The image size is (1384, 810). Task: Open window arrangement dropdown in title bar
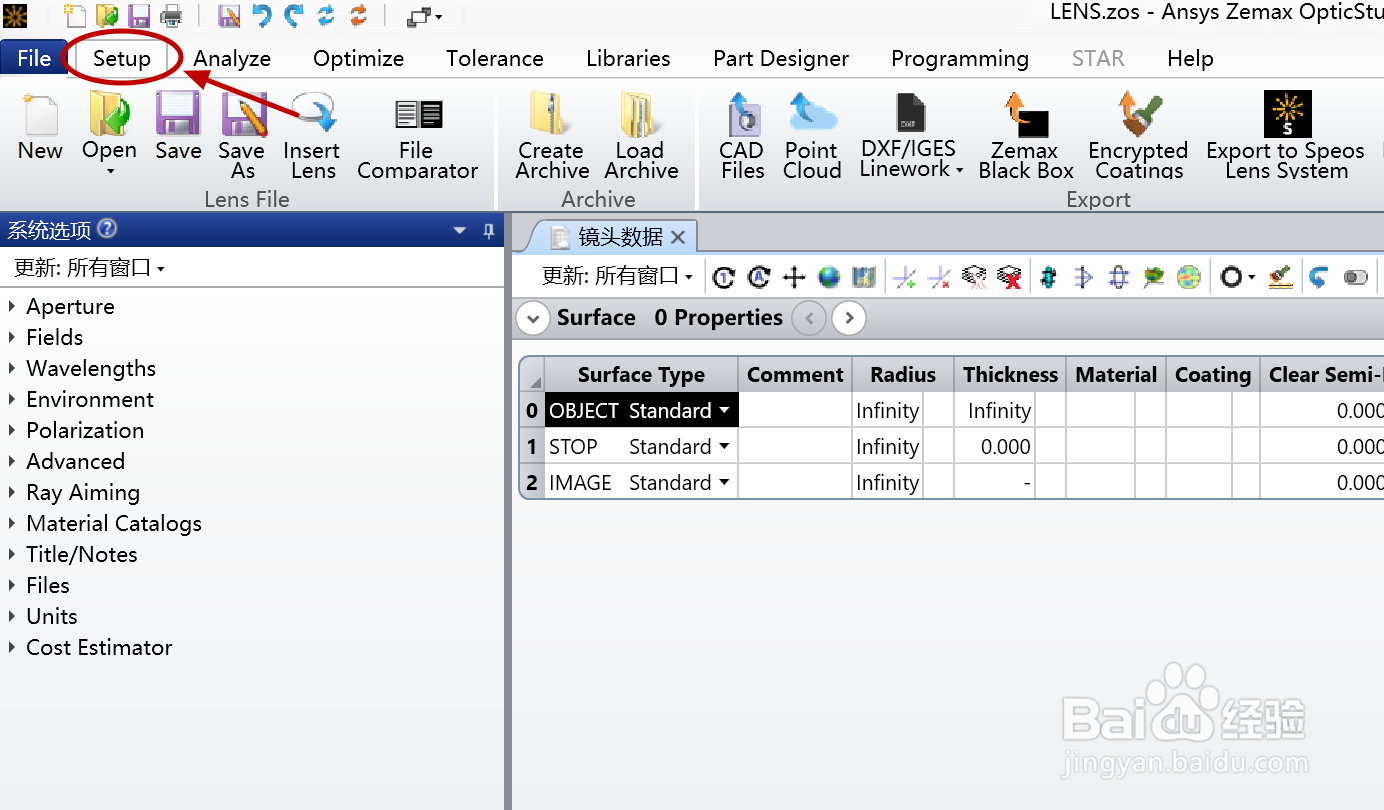(425, 16)
